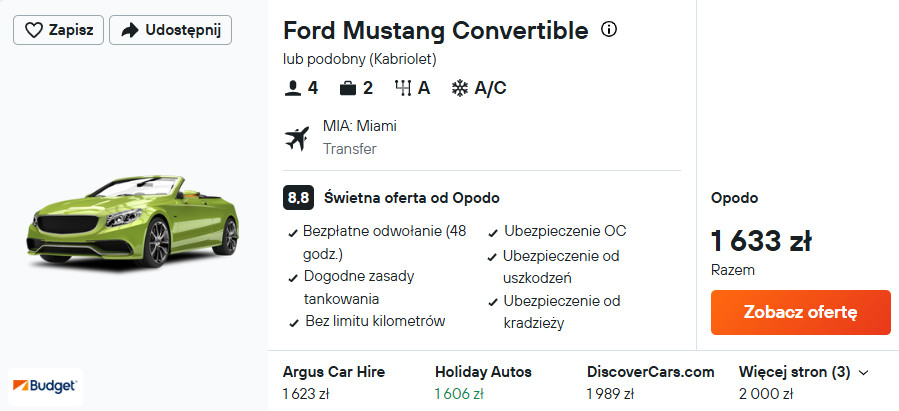This screenshot has width=899, height=411.
Task: Click the 8.8 rating badge
Action: [x=297, y=197]
